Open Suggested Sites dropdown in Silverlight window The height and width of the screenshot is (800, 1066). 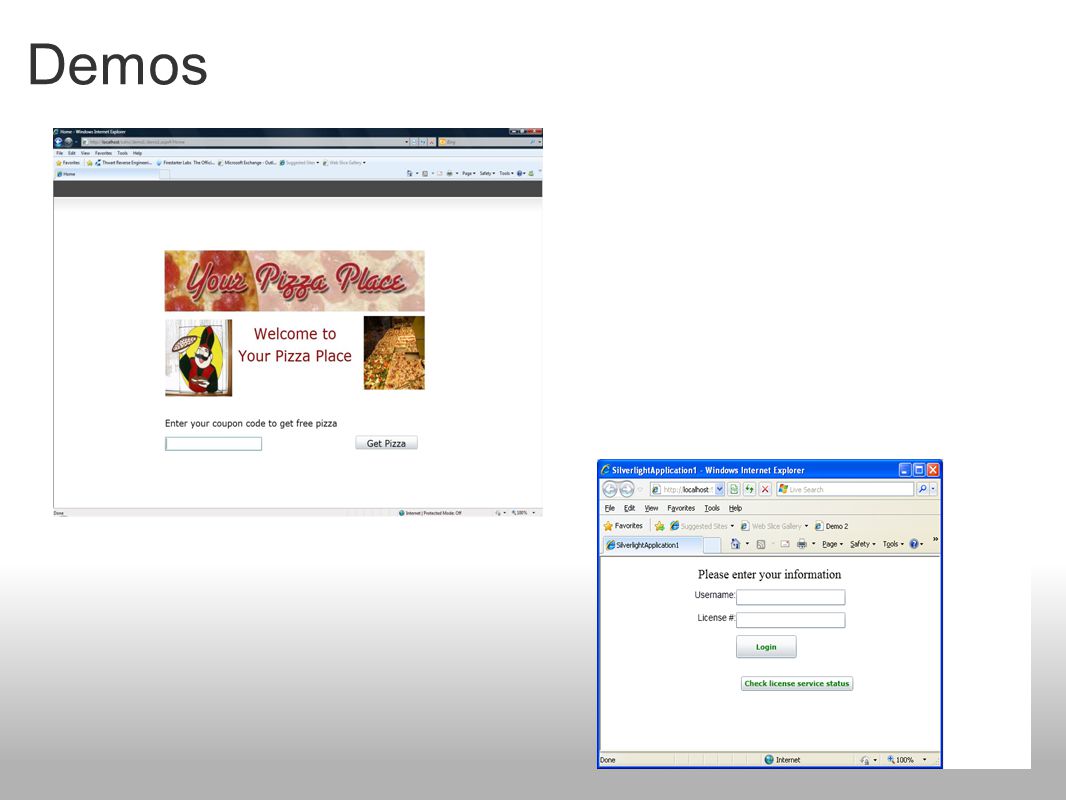[732, 526]
